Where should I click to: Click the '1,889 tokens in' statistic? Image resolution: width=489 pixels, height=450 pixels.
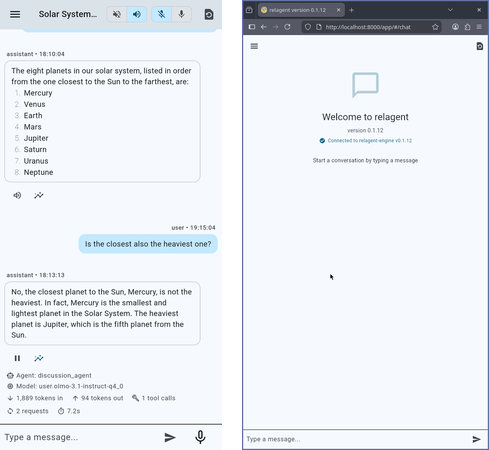pyautogui.click(x=35, y=398)
